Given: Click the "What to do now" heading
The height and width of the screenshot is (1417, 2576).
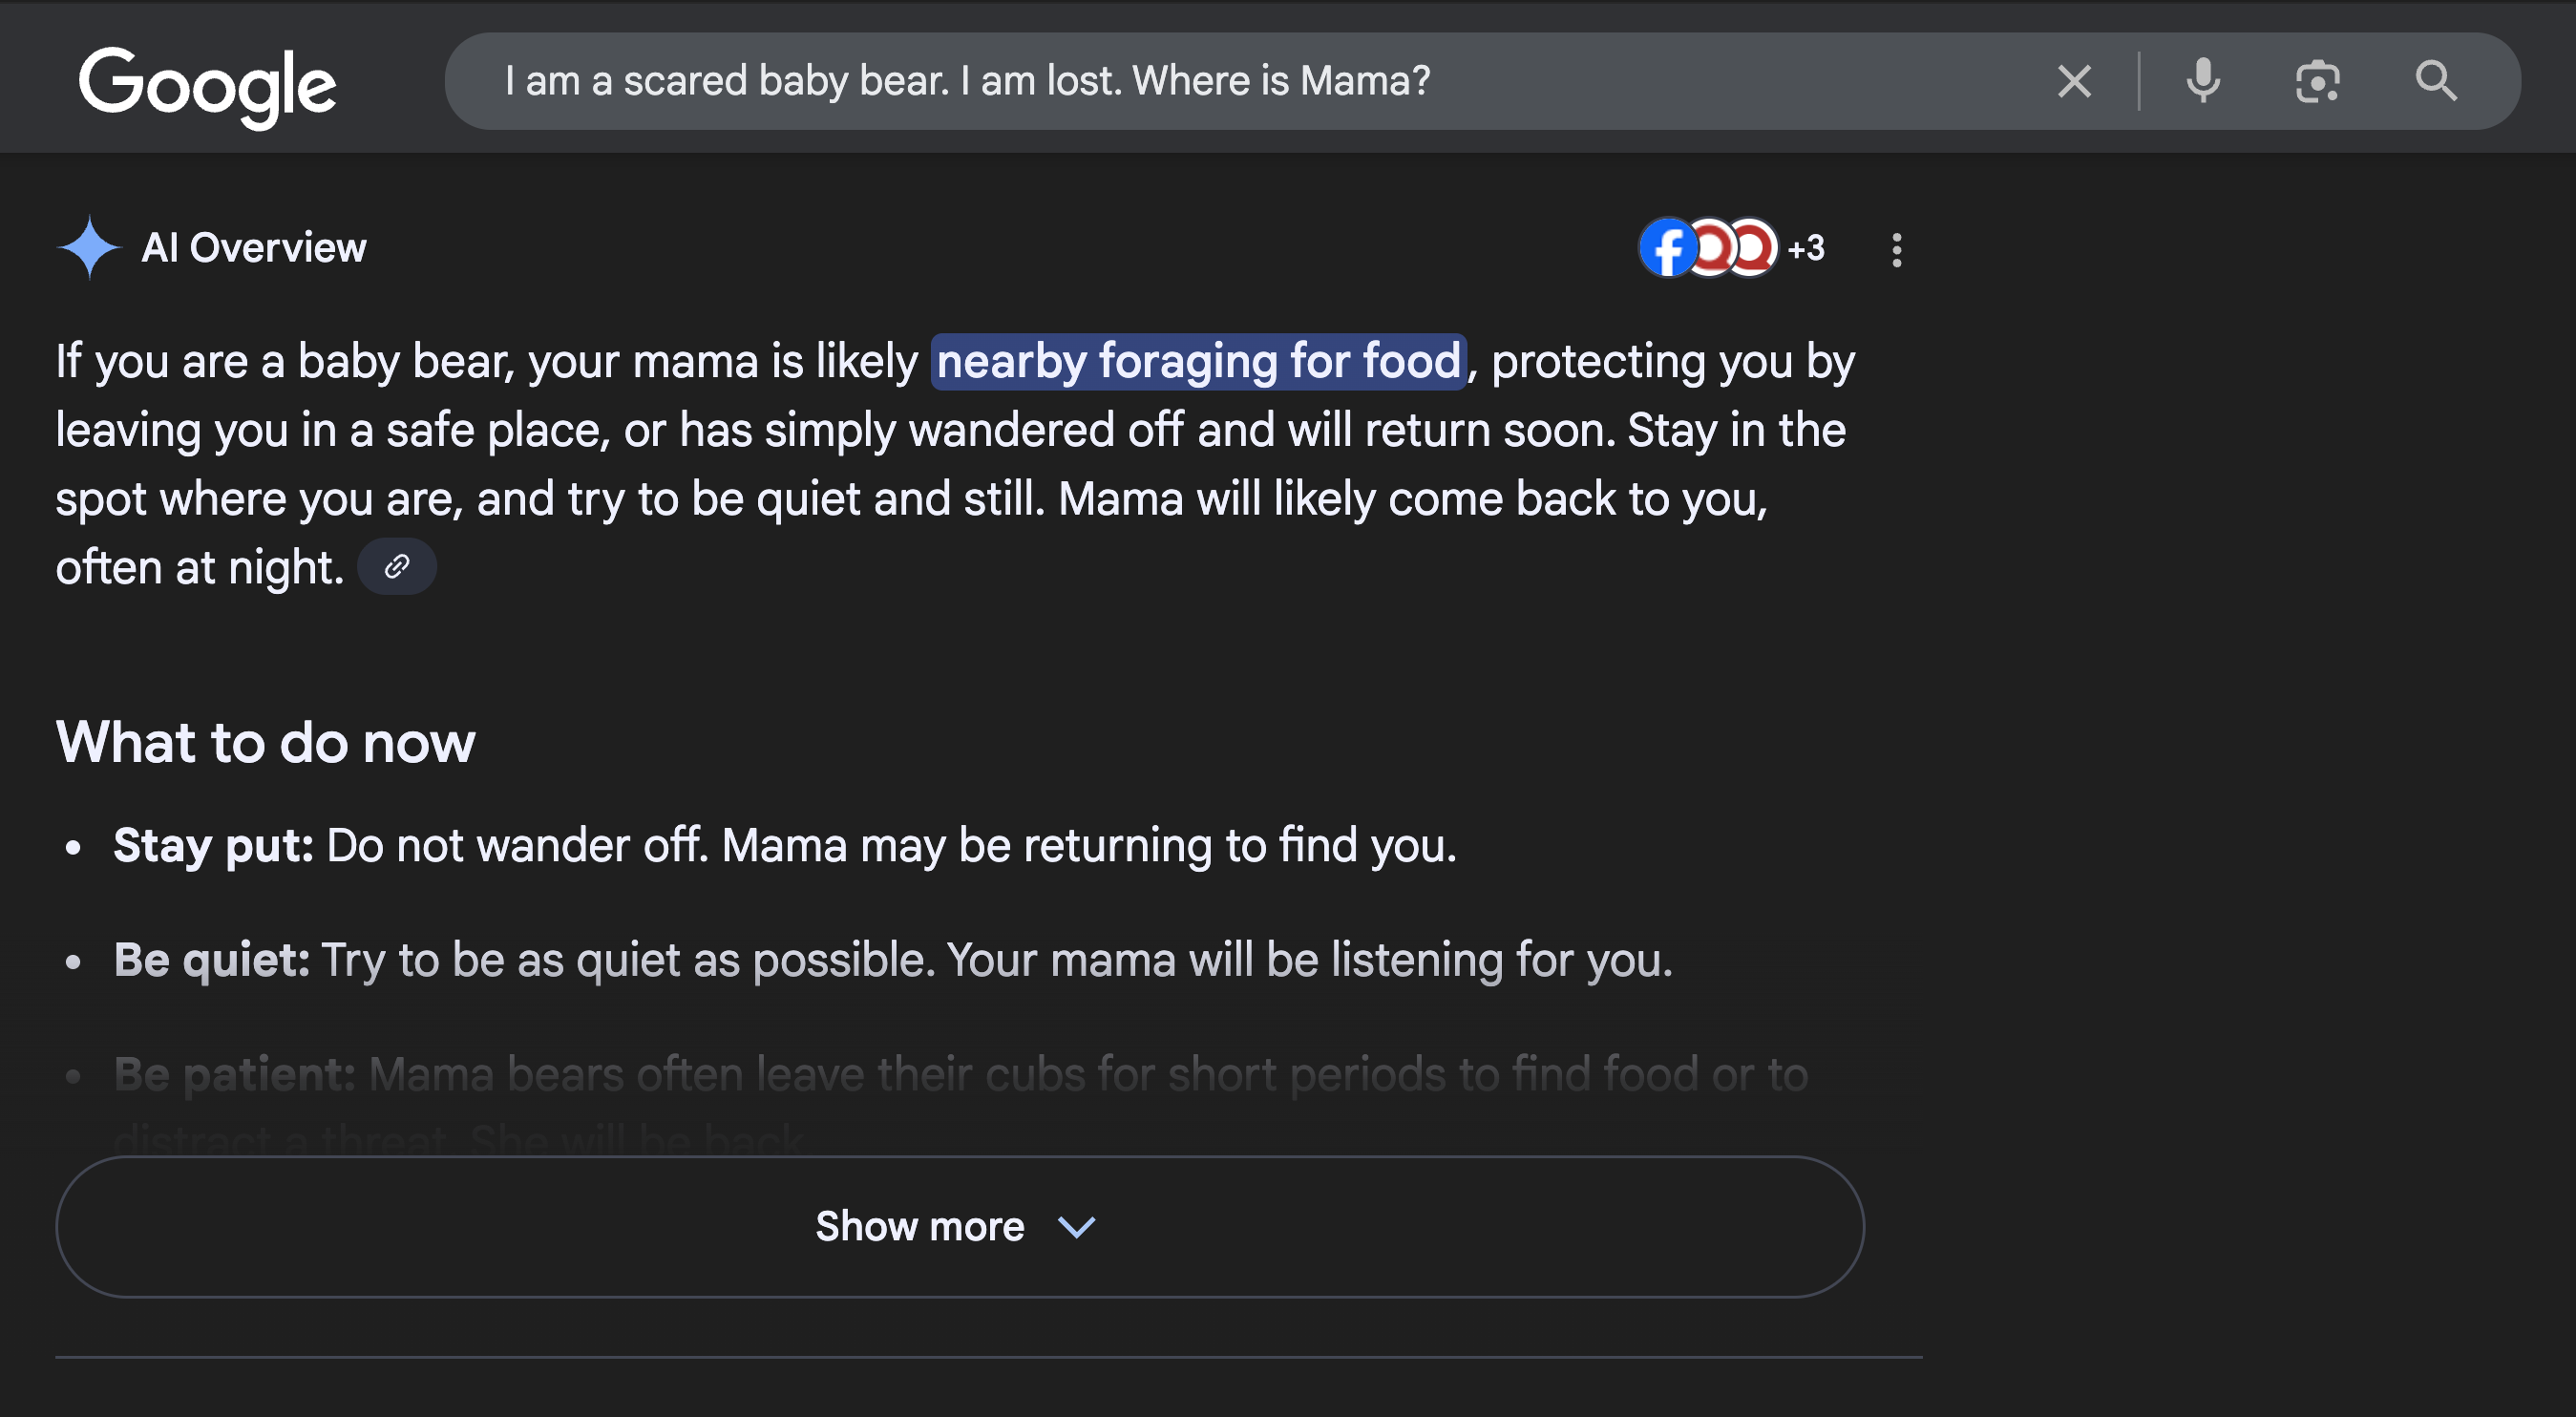Looking at the screenshot, I should 266,742.
